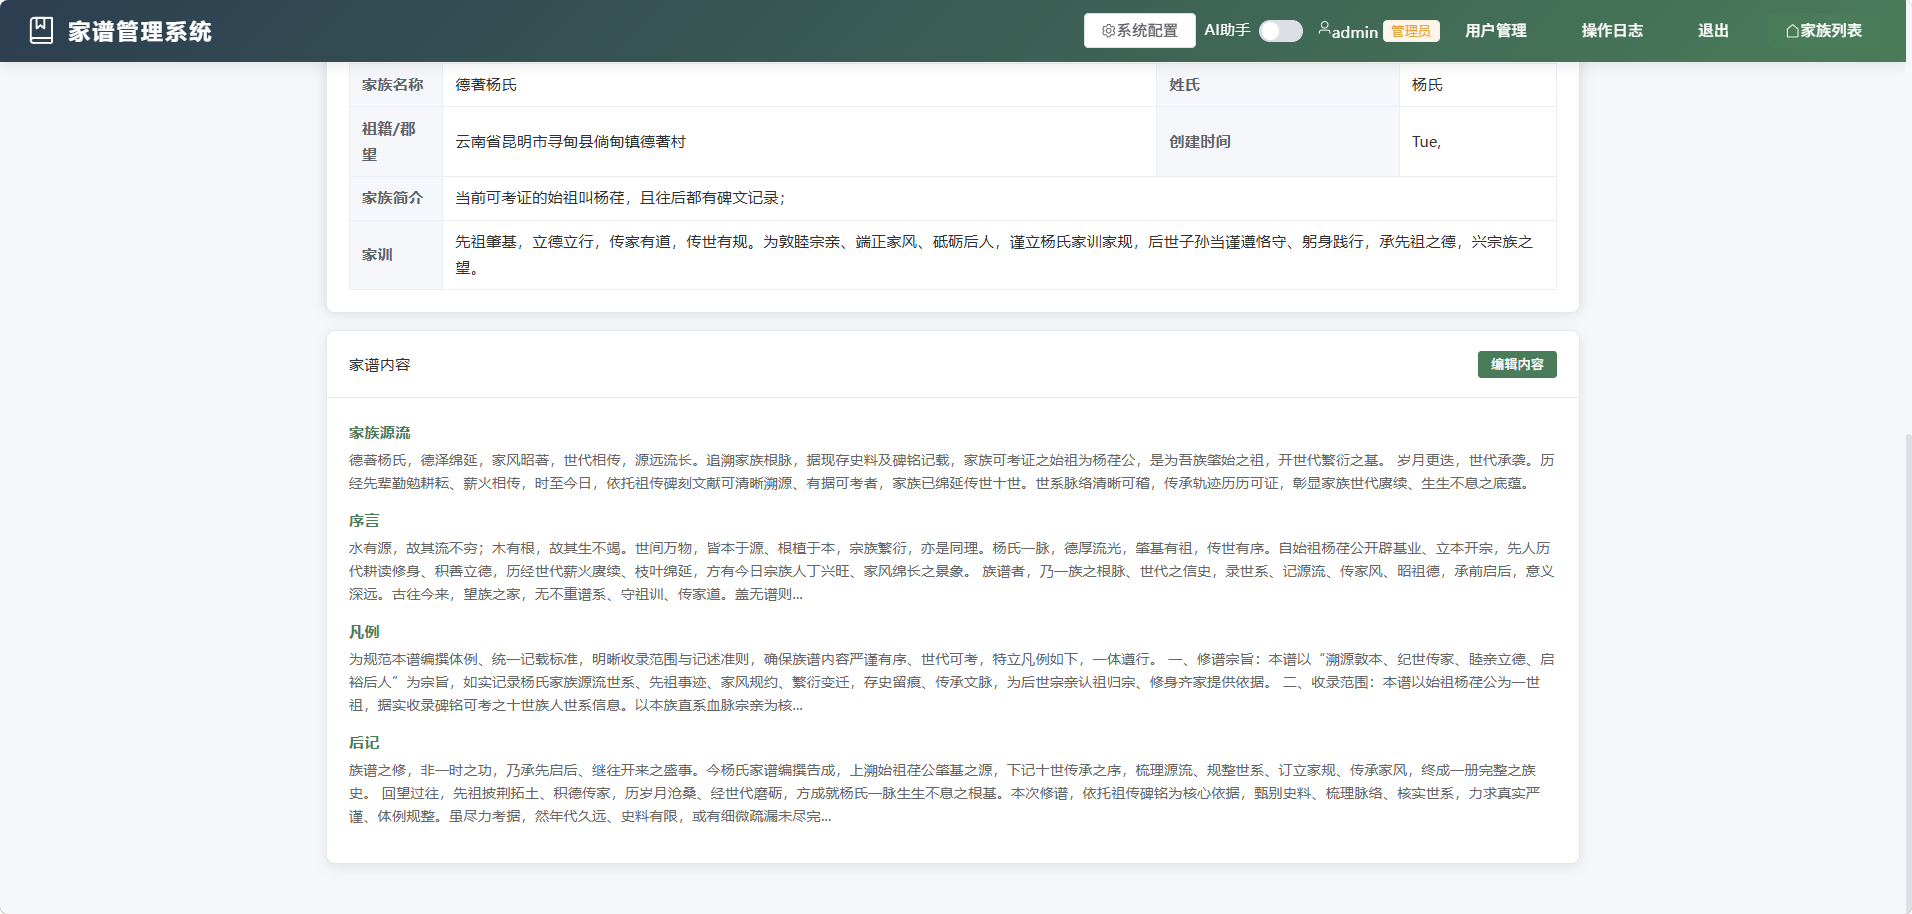The image size is (1912, 914).
Task: Click the 家谱管理系统 title
Action: pos(140,32)
